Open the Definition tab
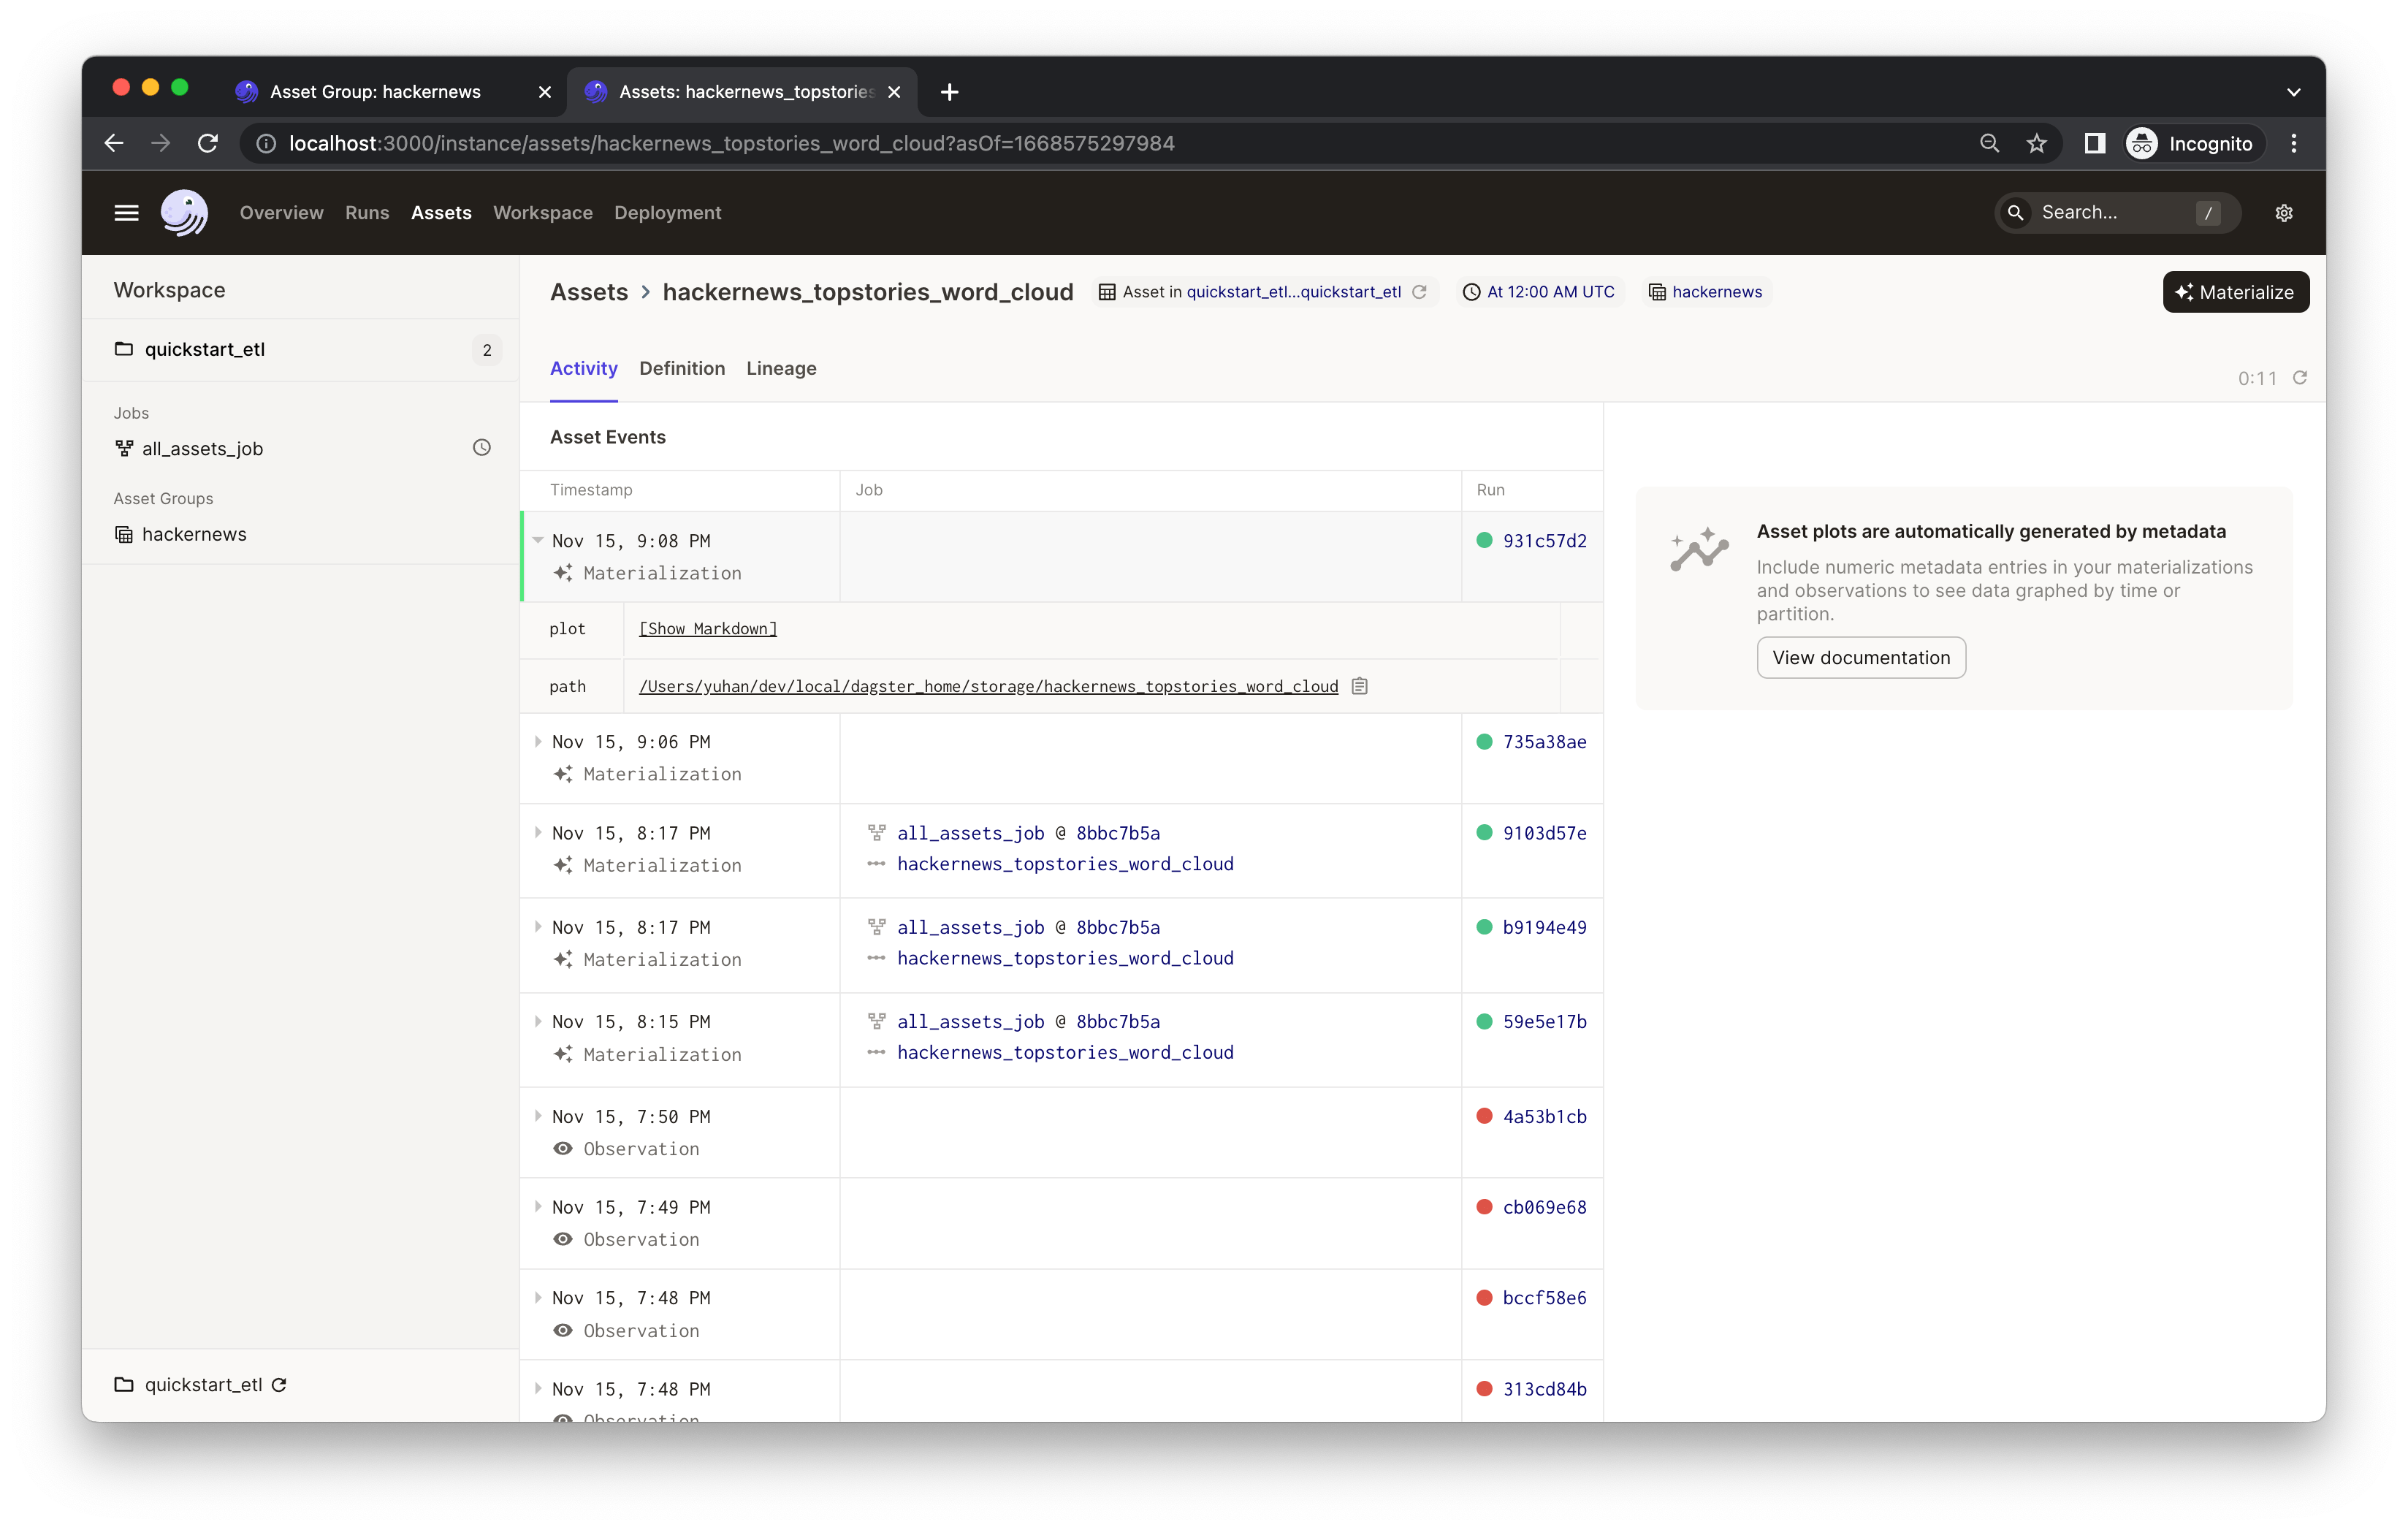 681,369
